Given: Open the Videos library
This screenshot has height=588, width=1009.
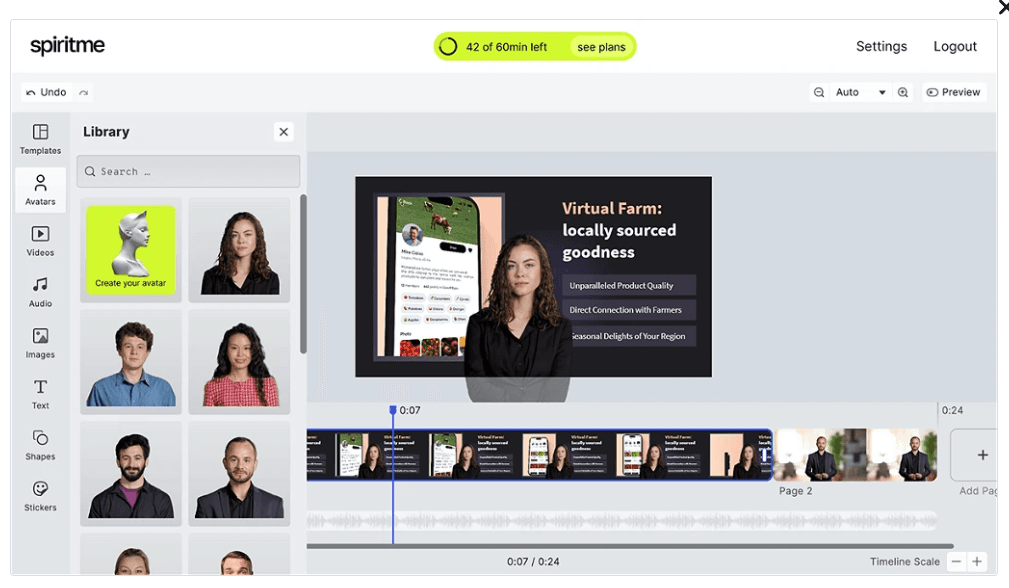Looking at the screenshot, I should (x=40, y=241).
